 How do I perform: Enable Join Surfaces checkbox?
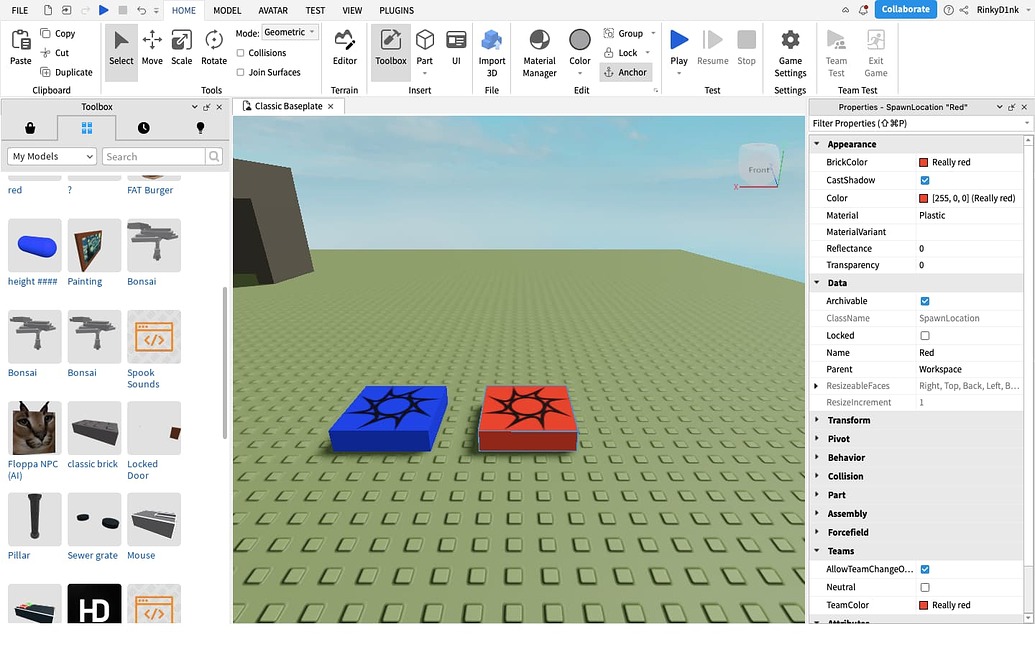pyautogui.click(x=240, y=72)
